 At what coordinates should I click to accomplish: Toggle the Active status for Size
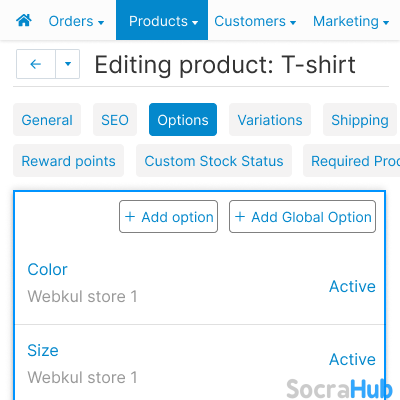(x=352, y=359)
